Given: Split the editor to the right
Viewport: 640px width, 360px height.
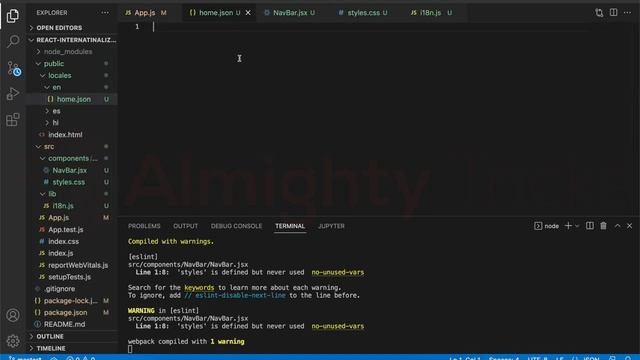Looking at the screenshot, I should (x=613, y=13).
